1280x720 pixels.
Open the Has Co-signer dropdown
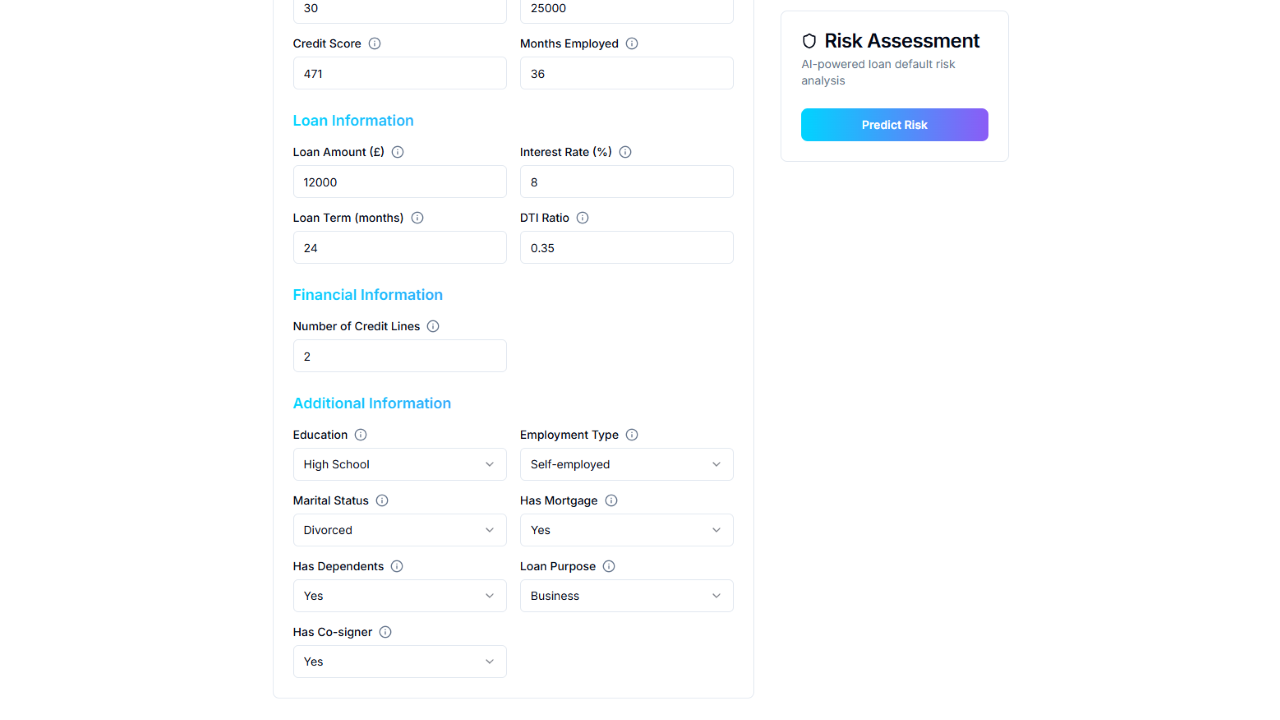(x=400, y=661)
